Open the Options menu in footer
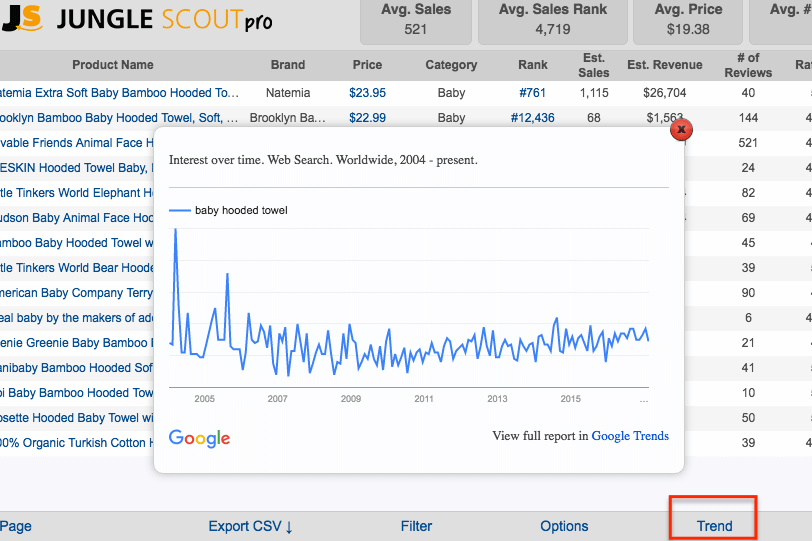Viewport: 812px width, 541px height. coord(564,526)
